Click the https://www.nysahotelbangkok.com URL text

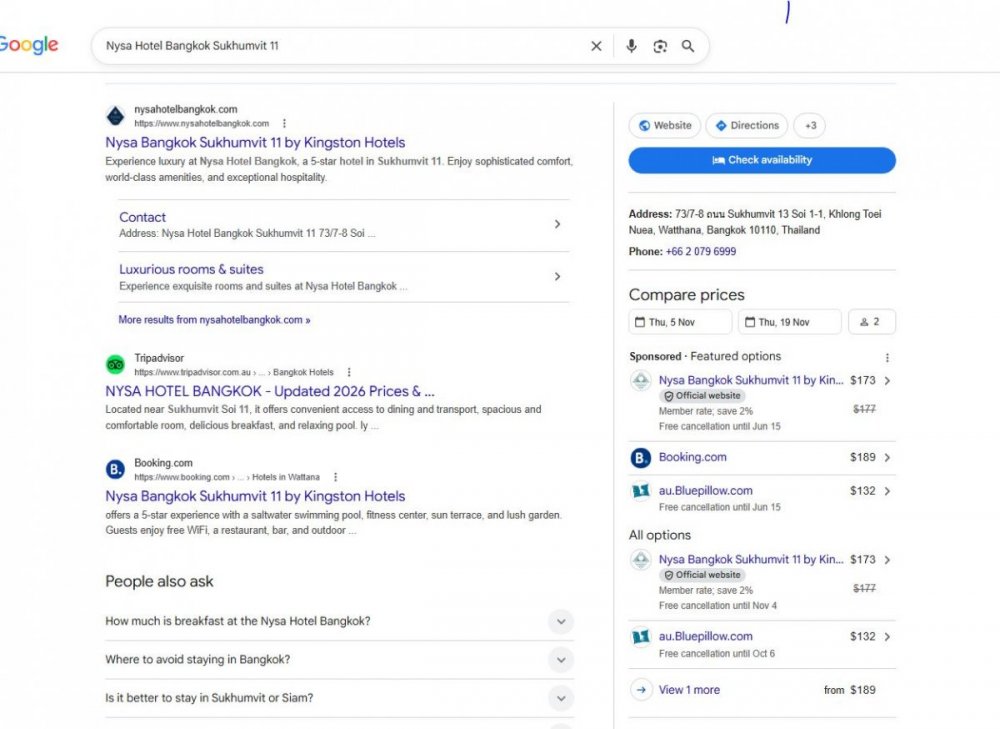coord(202,123)
